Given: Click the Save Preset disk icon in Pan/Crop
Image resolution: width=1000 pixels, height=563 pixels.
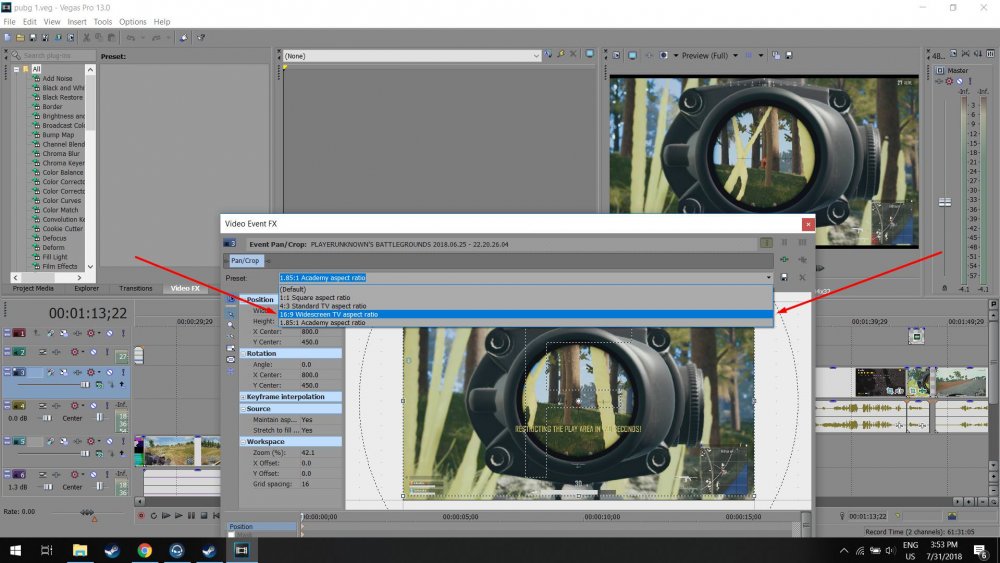Looking at the screenshot, I should (784, 277).
